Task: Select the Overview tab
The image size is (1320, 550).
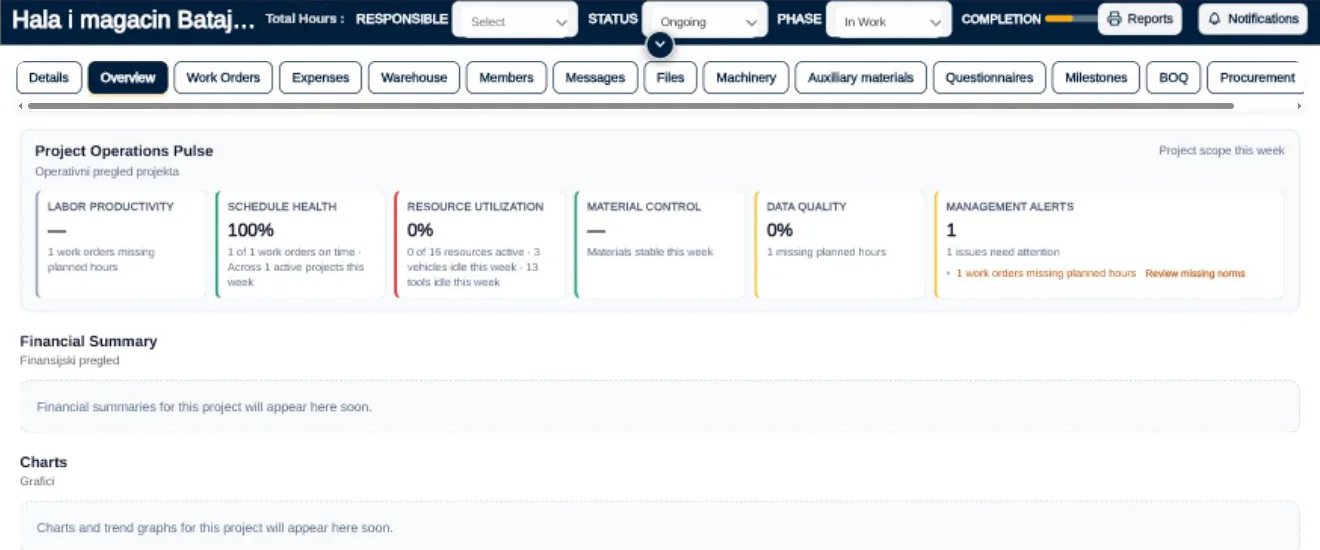Action: (x=128, y=78)
